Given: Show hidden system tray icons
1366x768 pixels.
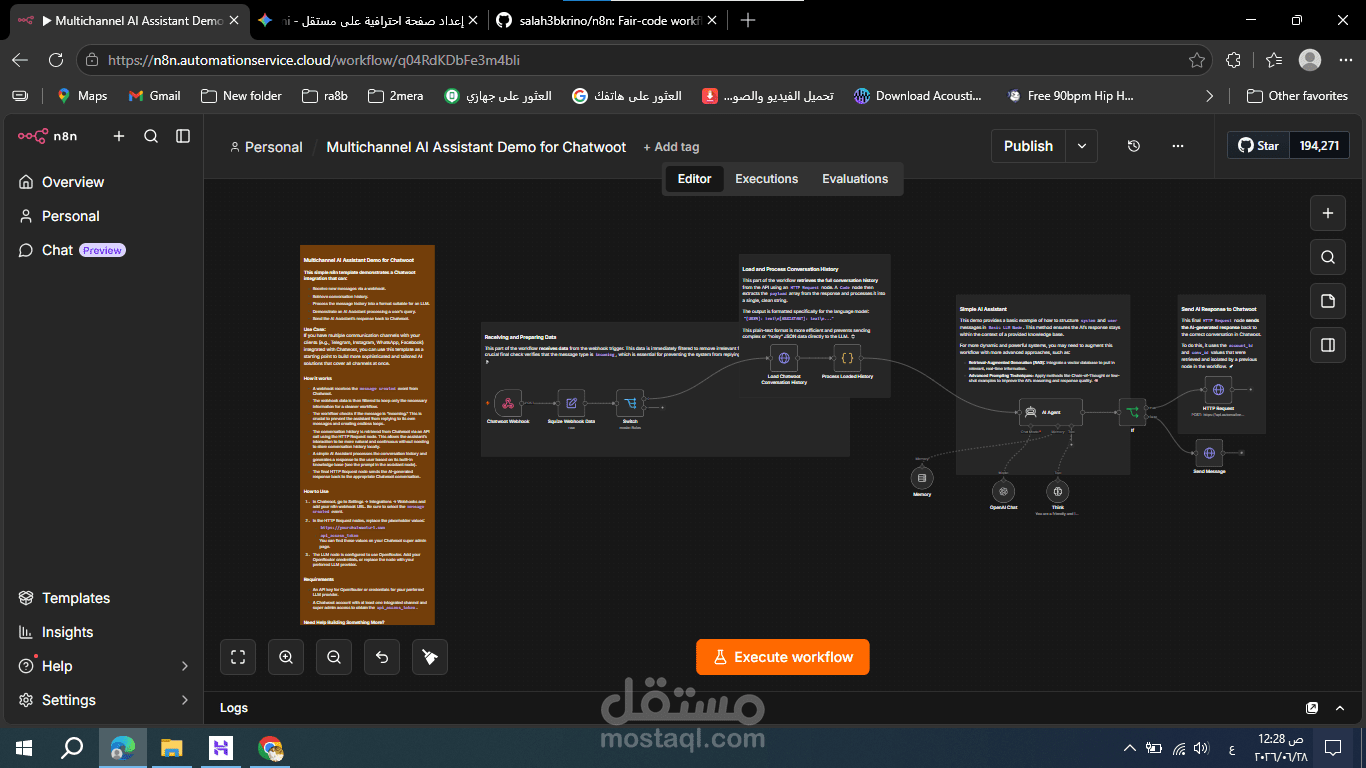Looking at the screenshot, I should point(1129,747).
